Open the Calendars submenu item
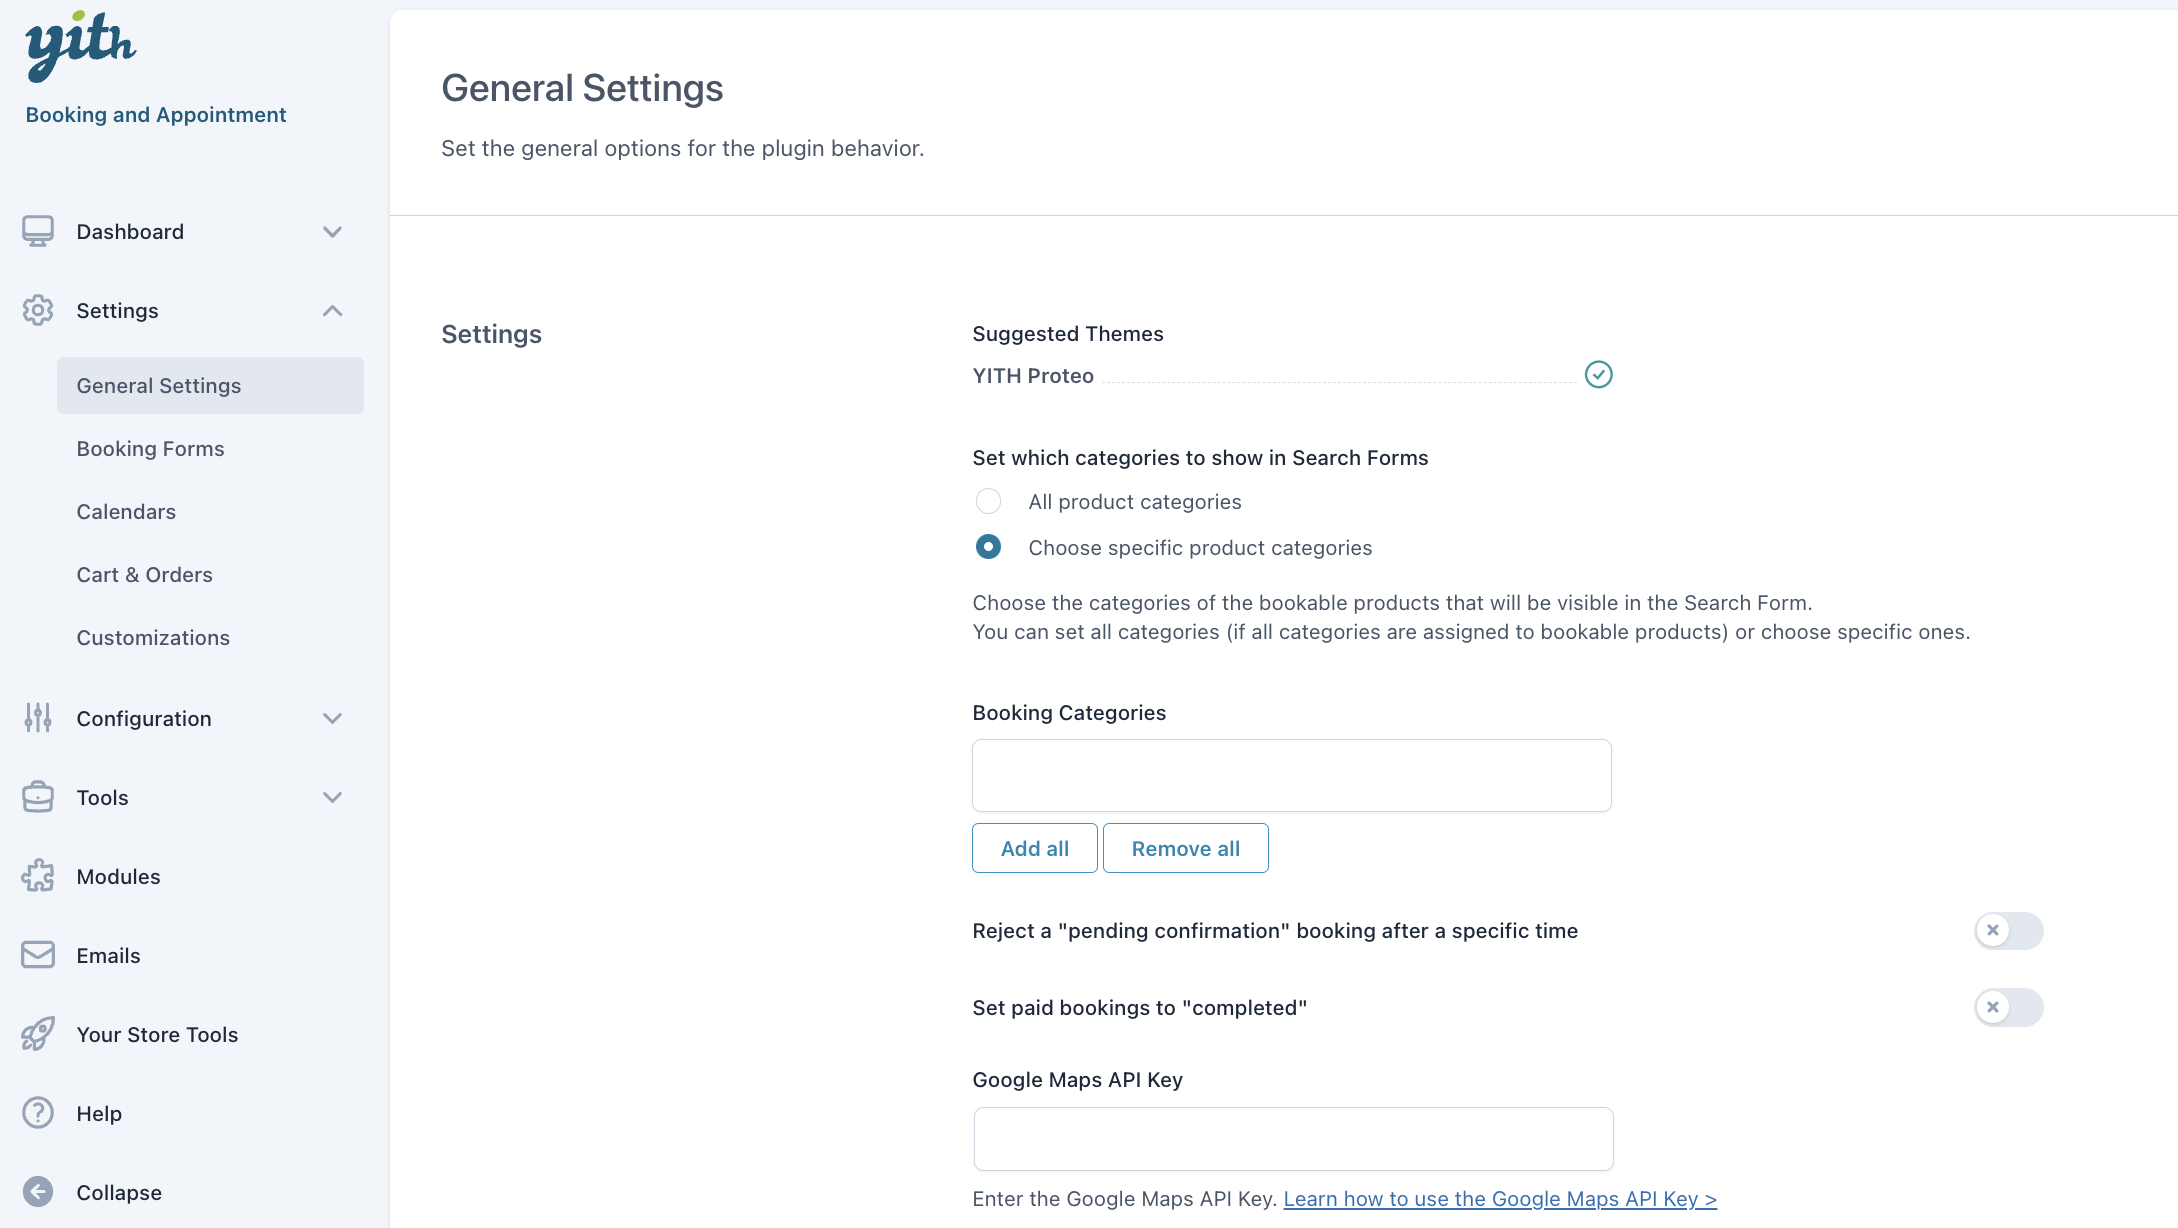The height and width of the screenshot is (1228, 2178). (x=126, y=511)
